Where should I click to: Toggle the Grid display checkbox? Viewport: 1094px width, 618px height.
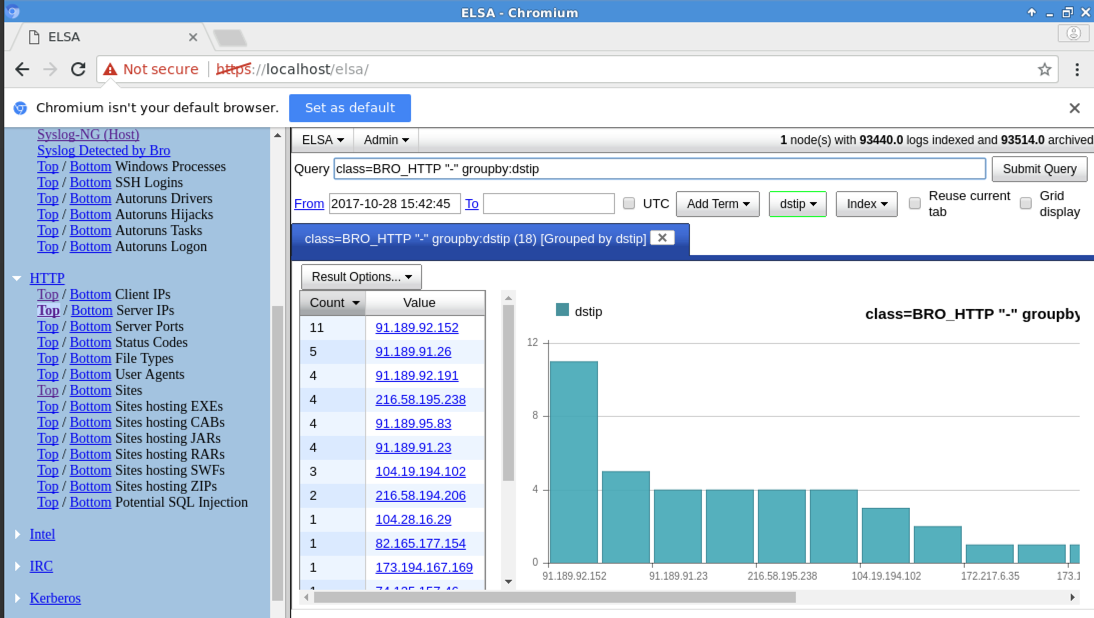1026,204
